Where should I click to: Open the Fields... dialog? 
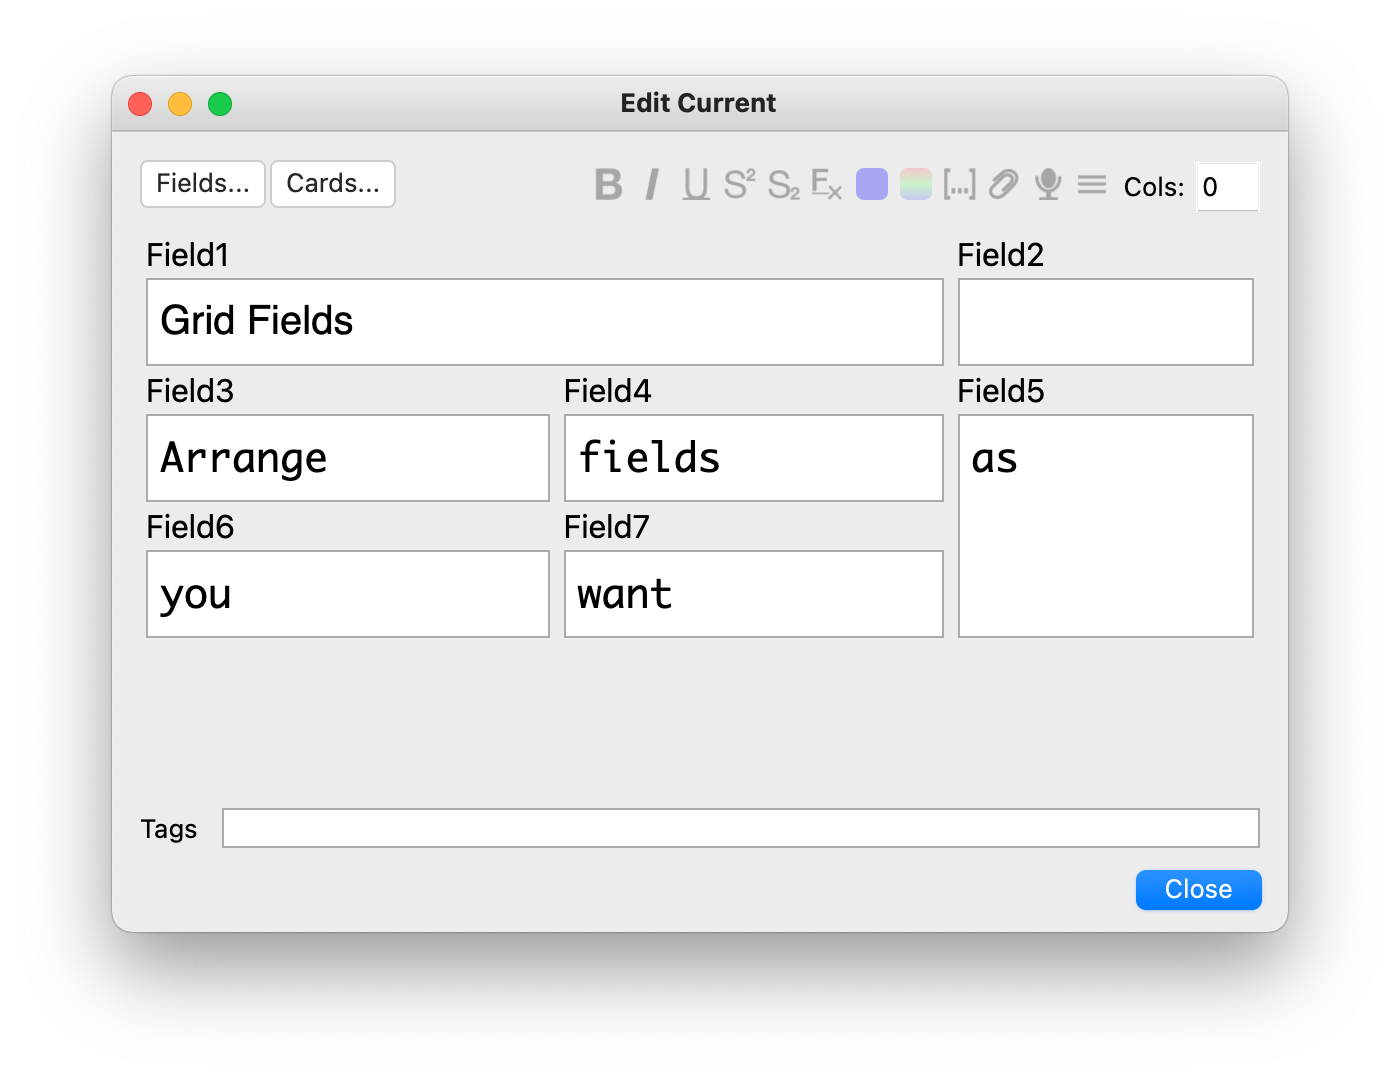point(203,184)
